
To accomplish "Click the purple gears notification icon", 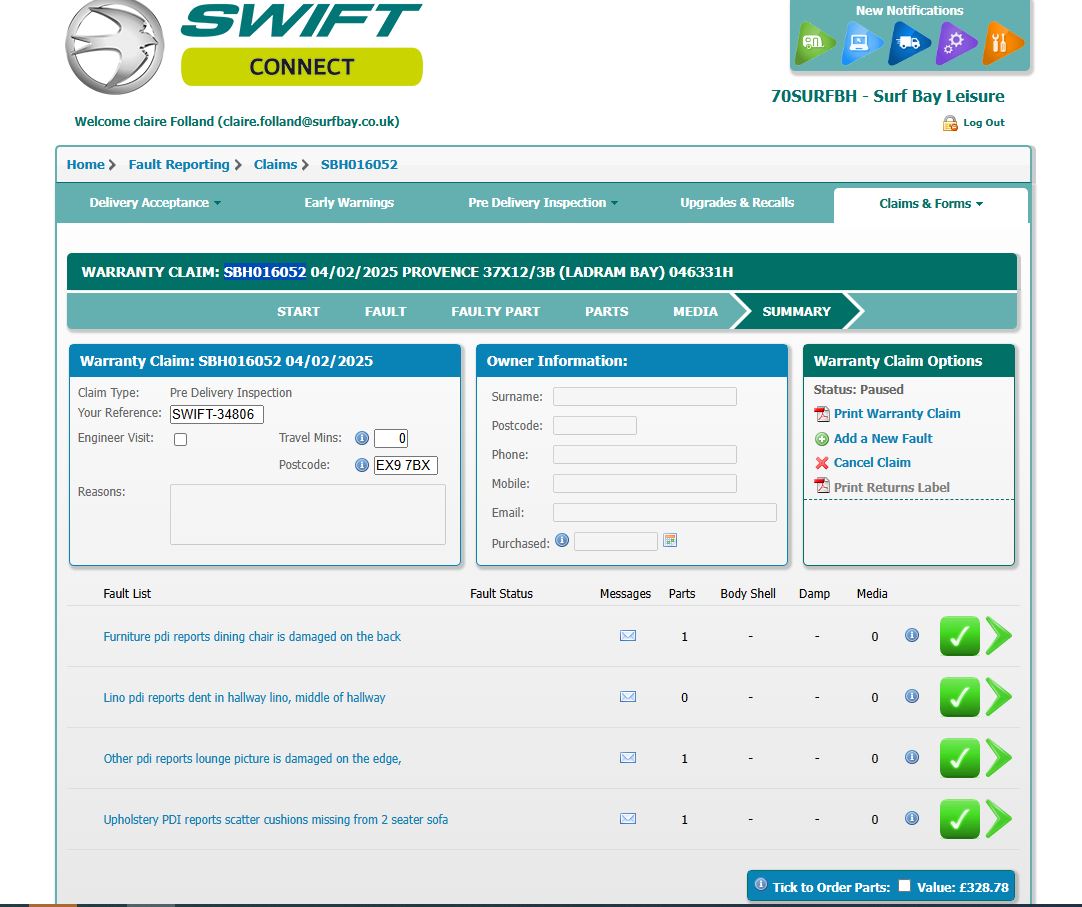I will 956,44.
